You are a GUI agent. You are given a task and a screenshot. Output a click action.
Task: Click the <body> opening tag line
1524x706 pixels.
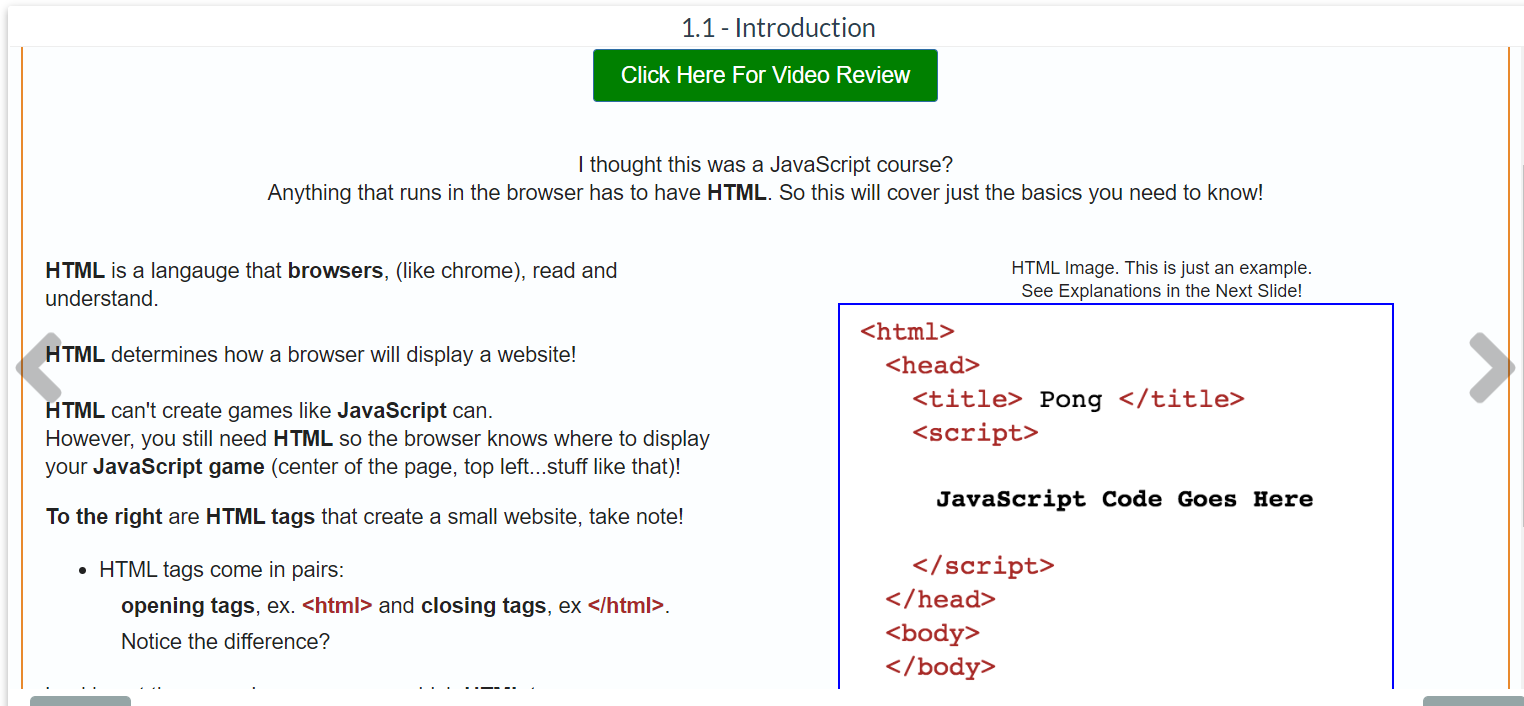click(932, 633)
